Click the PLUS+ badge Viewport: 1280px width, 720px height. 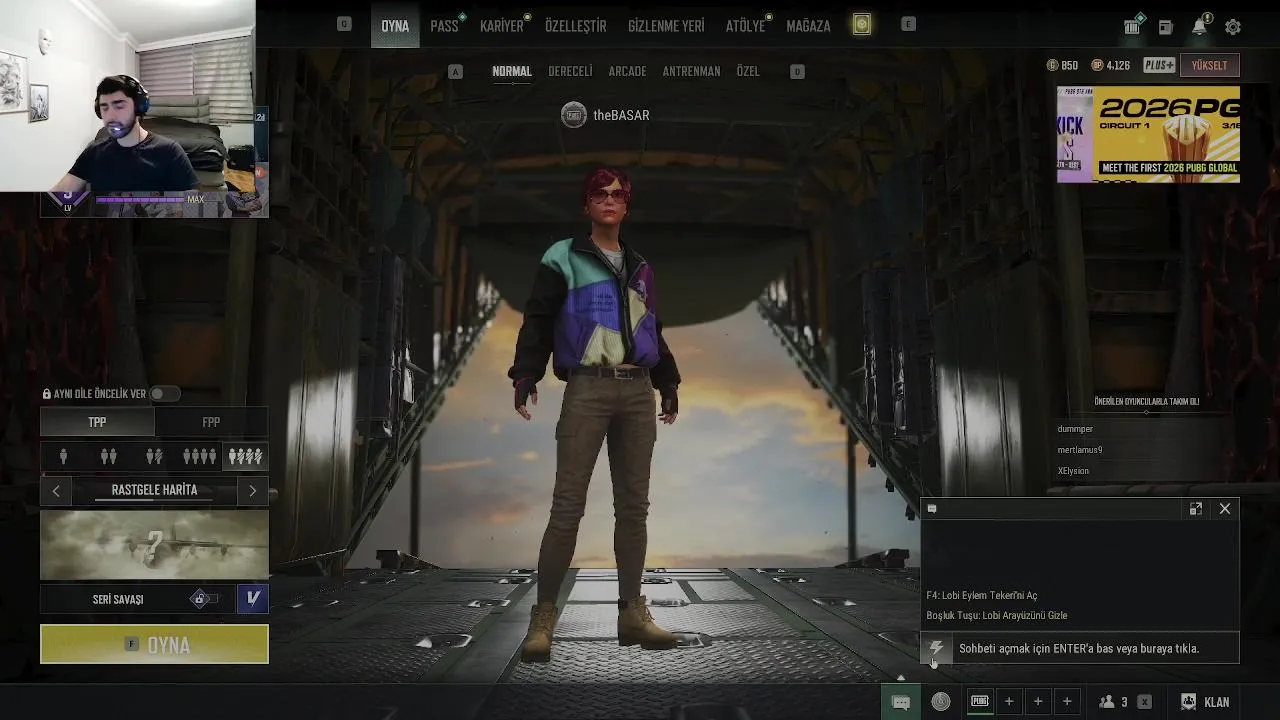pyautogui.click(x=1159, y=65)
